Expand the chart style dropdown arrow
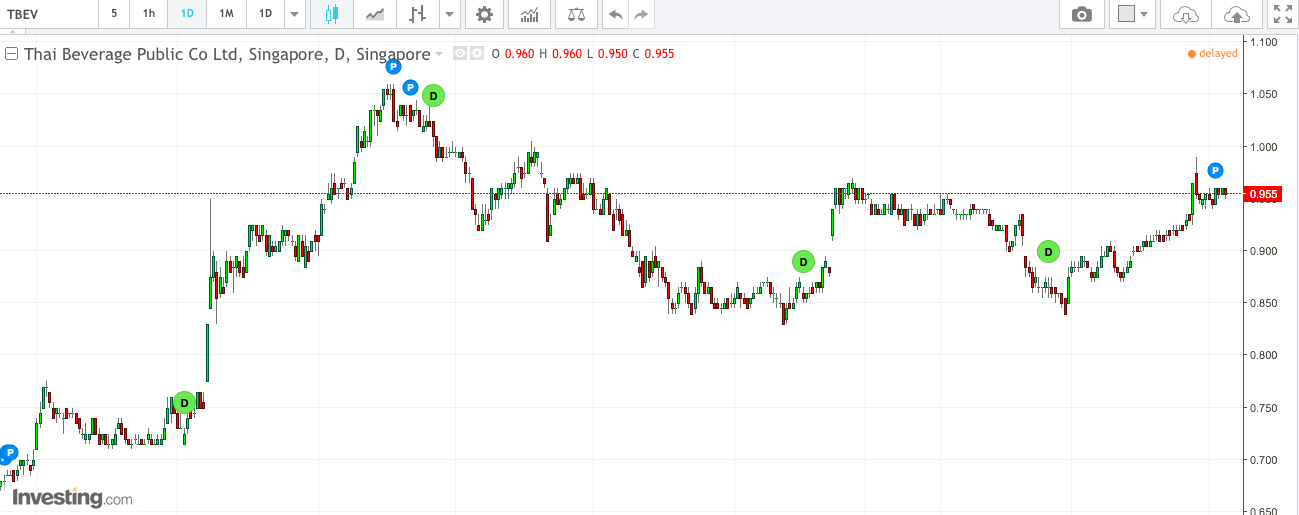The width and height of the screenshot is (1299, 515). 449,14
